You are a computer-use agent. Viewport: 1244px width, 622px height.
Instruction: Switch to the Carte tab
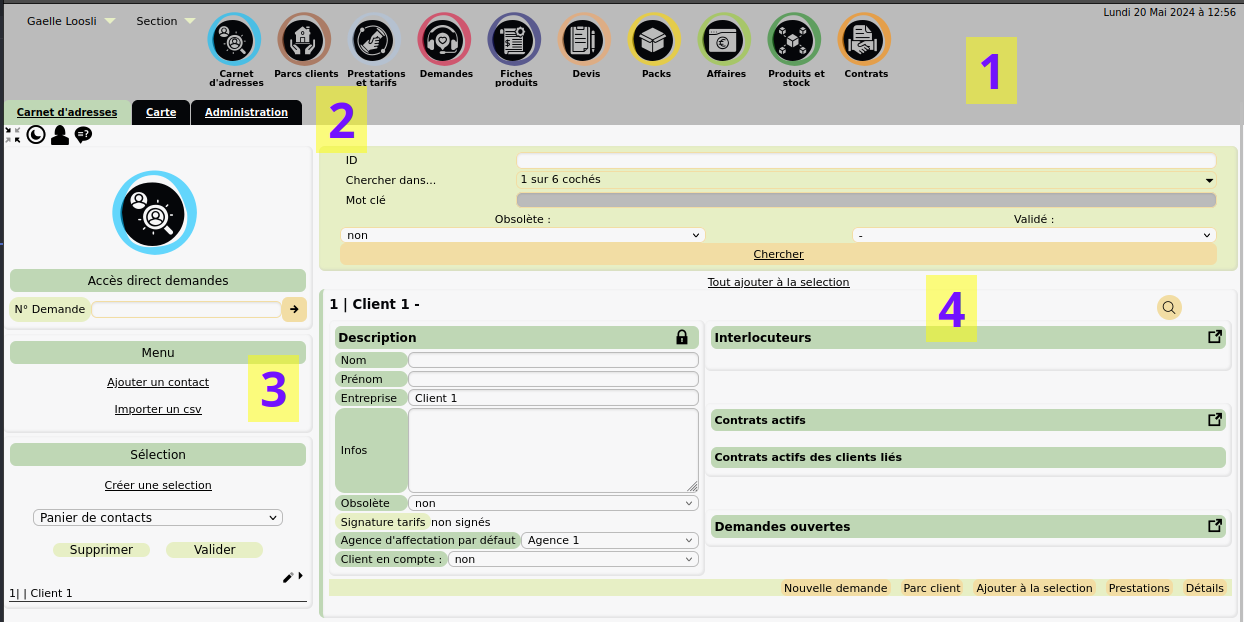[160, 113]
